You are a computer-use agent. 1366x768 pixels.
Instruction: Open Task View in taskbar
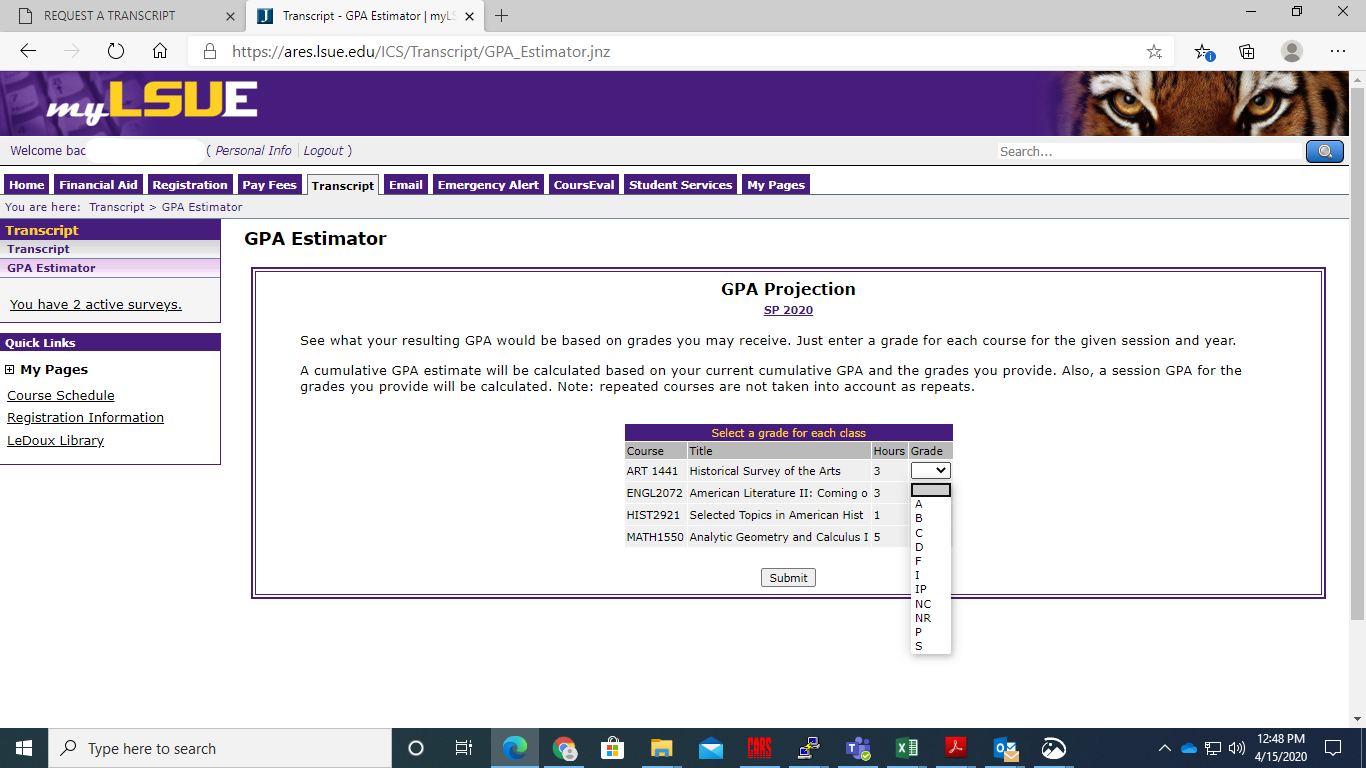(x=464, y=748)
